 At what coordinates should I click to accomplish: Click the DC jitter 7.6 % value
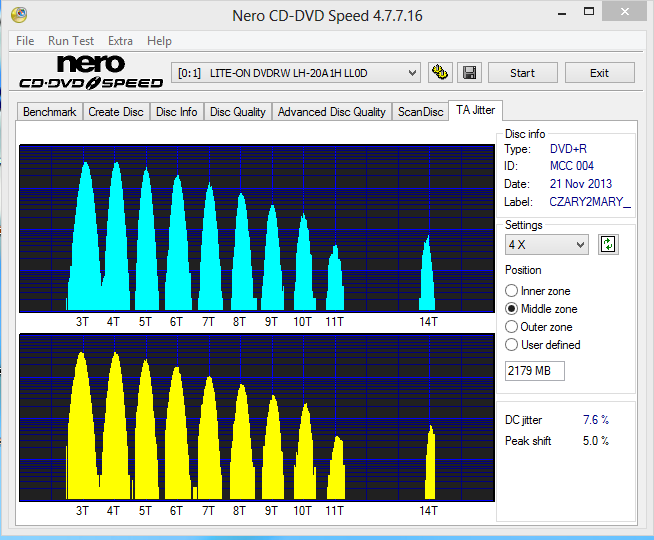(596, 420)
